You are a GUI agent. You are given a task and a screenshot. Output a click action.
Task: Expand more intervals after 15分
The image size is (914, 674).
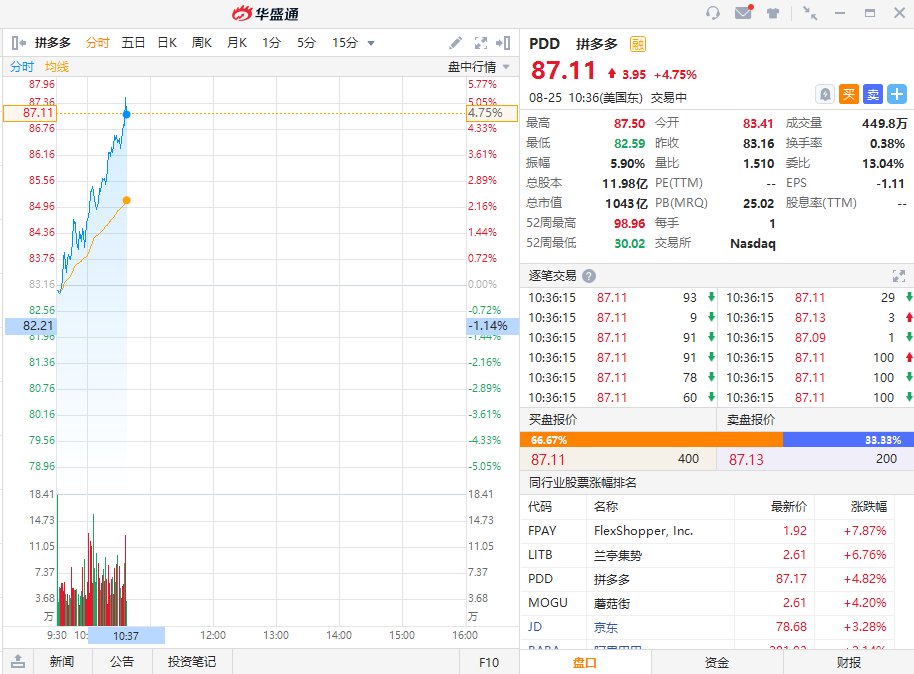371,43
